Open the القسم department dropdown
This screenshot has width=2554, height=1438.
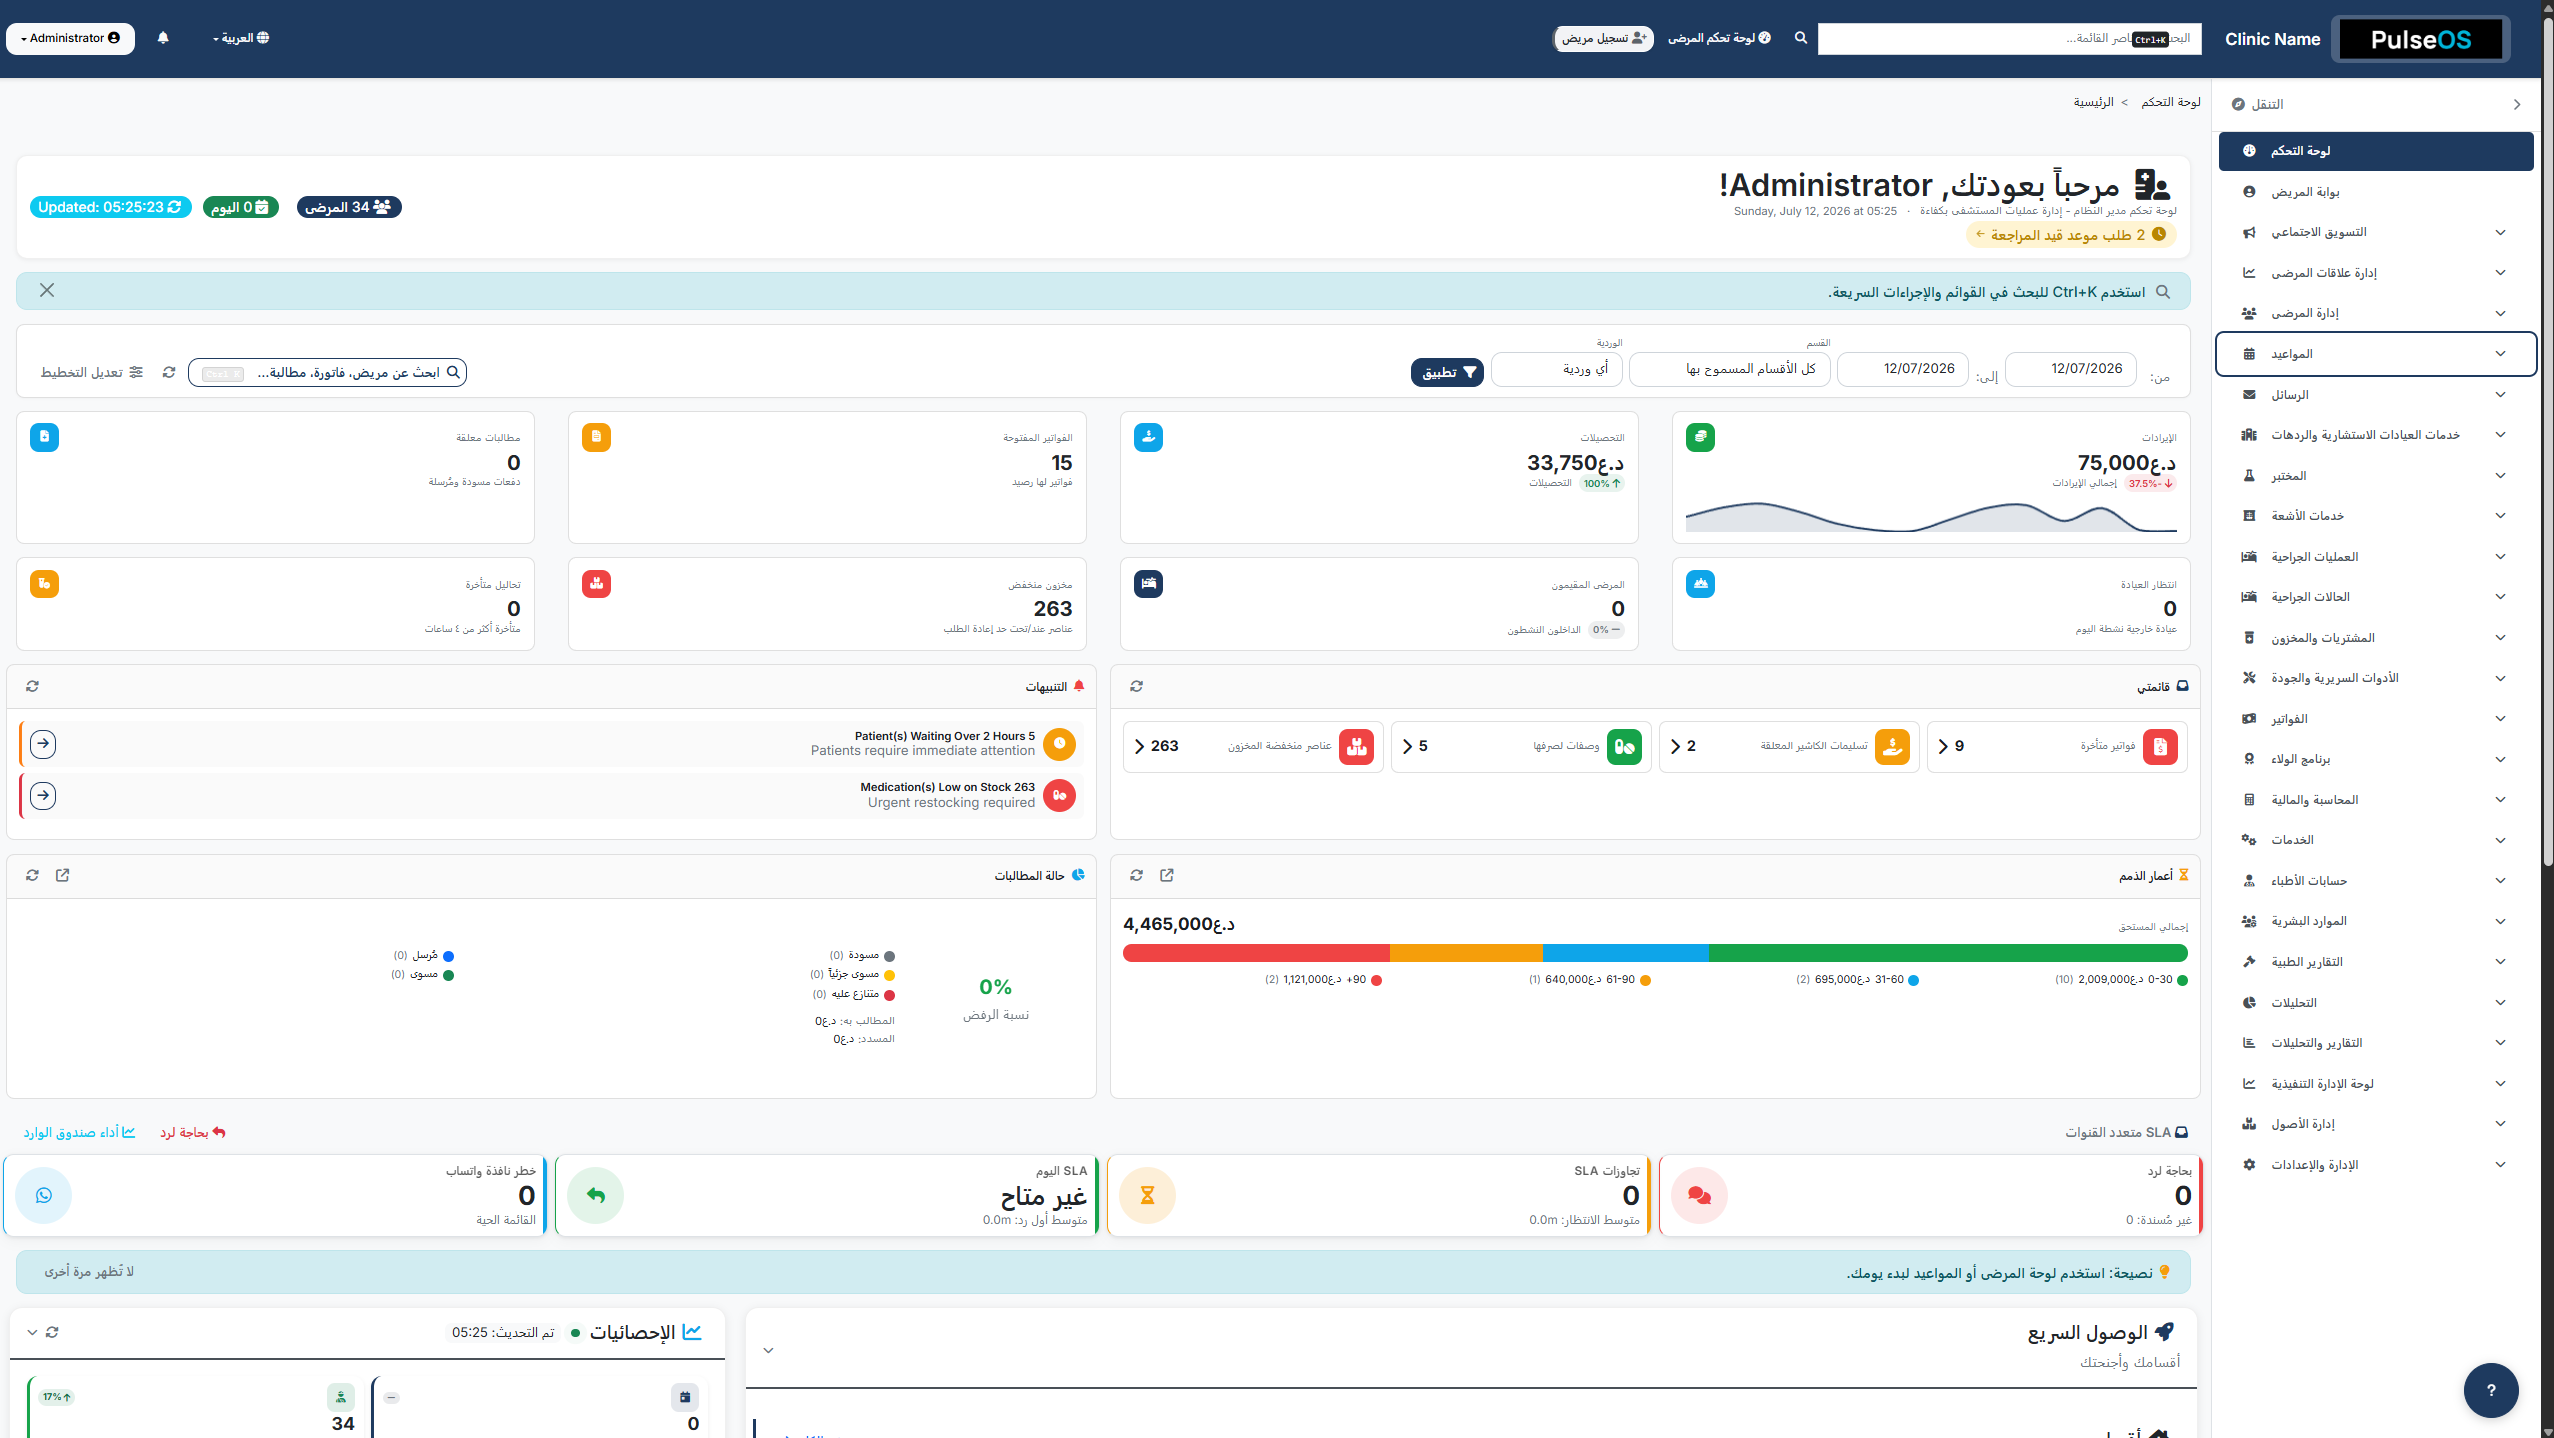pyautogui.click(x=1730, y=369)
